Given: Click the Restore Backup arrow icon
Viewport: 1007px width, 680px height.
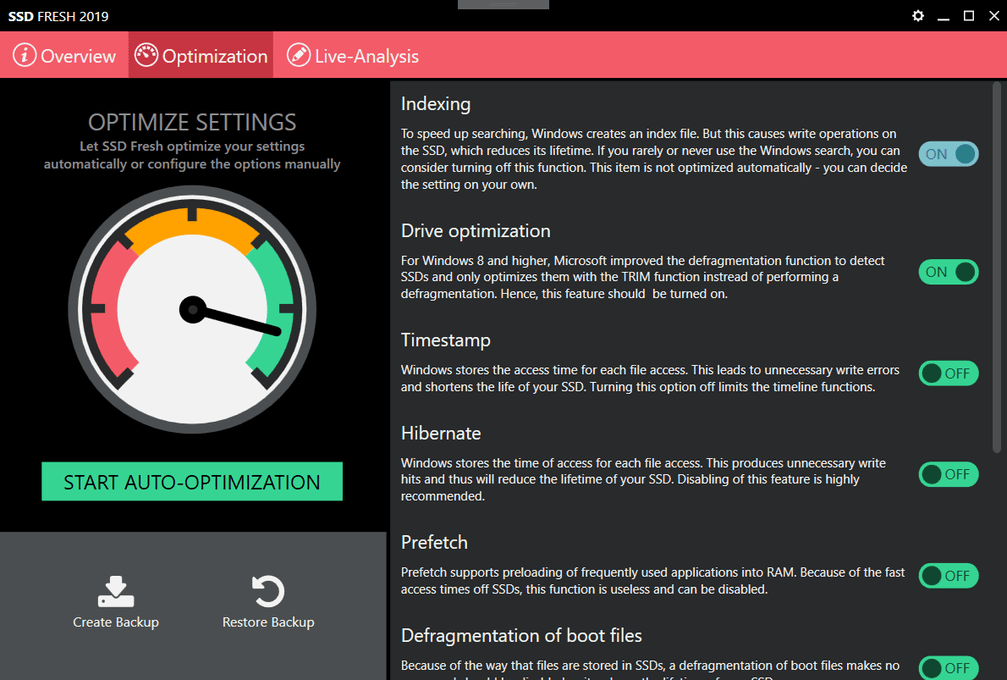Looking at the screenshot, I should coord(268,591).
